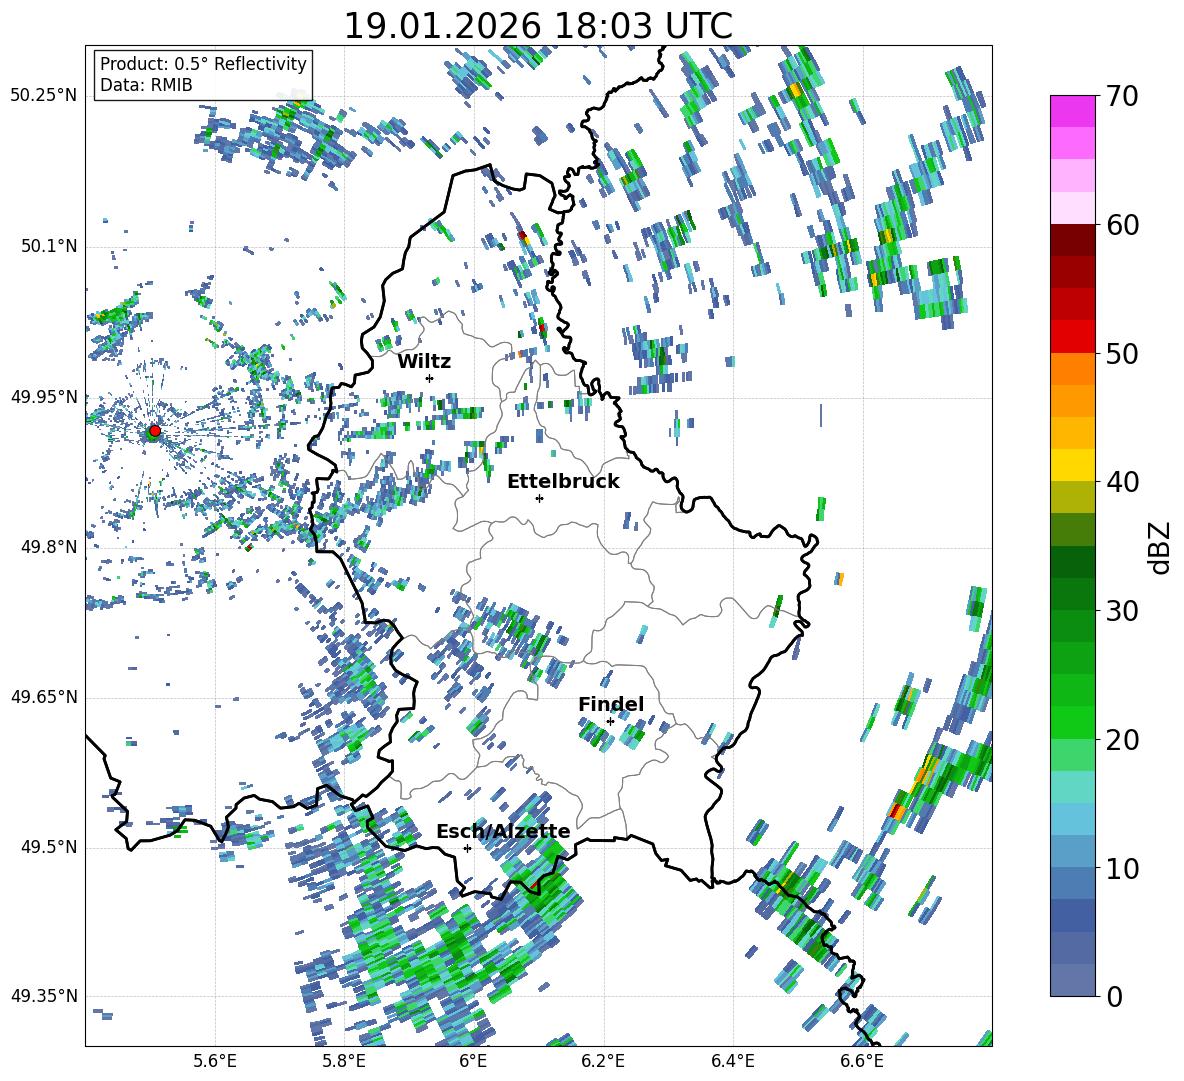This screenshot has height=1081, width=1184.
Task: Click the dark red colorbar segment below 60
Action: pyautogui.click(x=1072, y=240)
